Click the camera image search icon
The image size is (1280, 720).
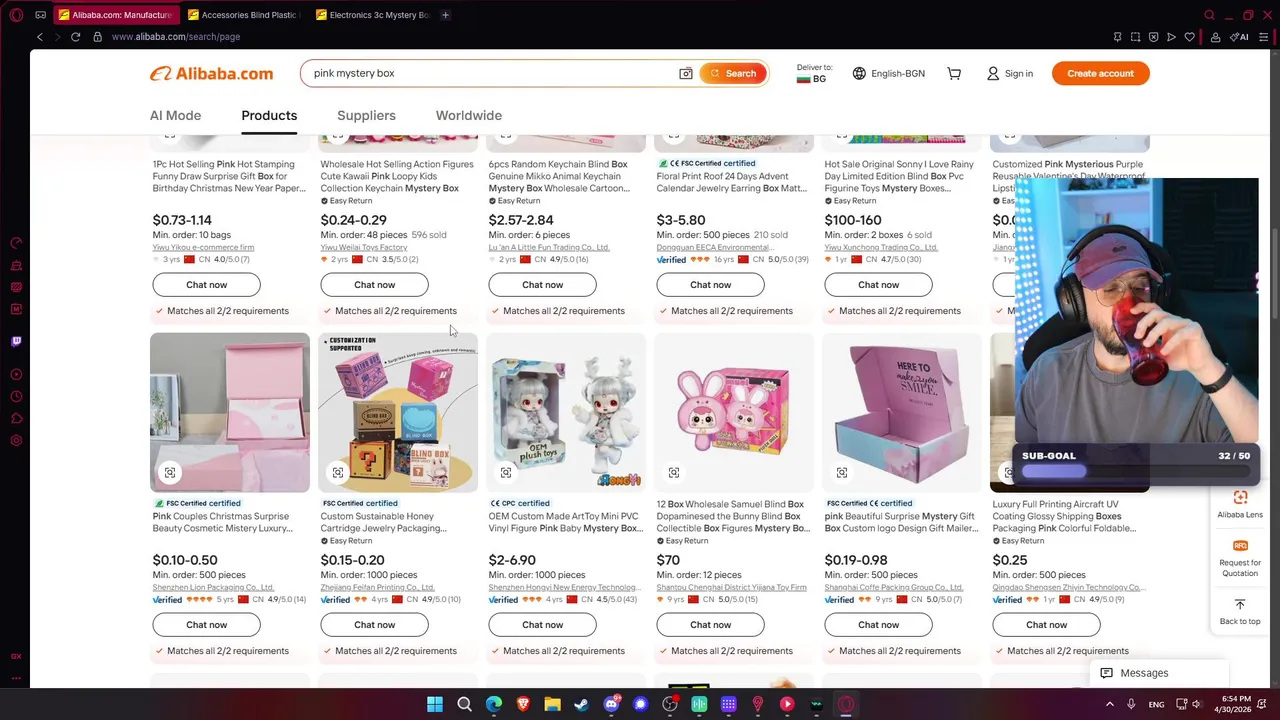[686, 73]
